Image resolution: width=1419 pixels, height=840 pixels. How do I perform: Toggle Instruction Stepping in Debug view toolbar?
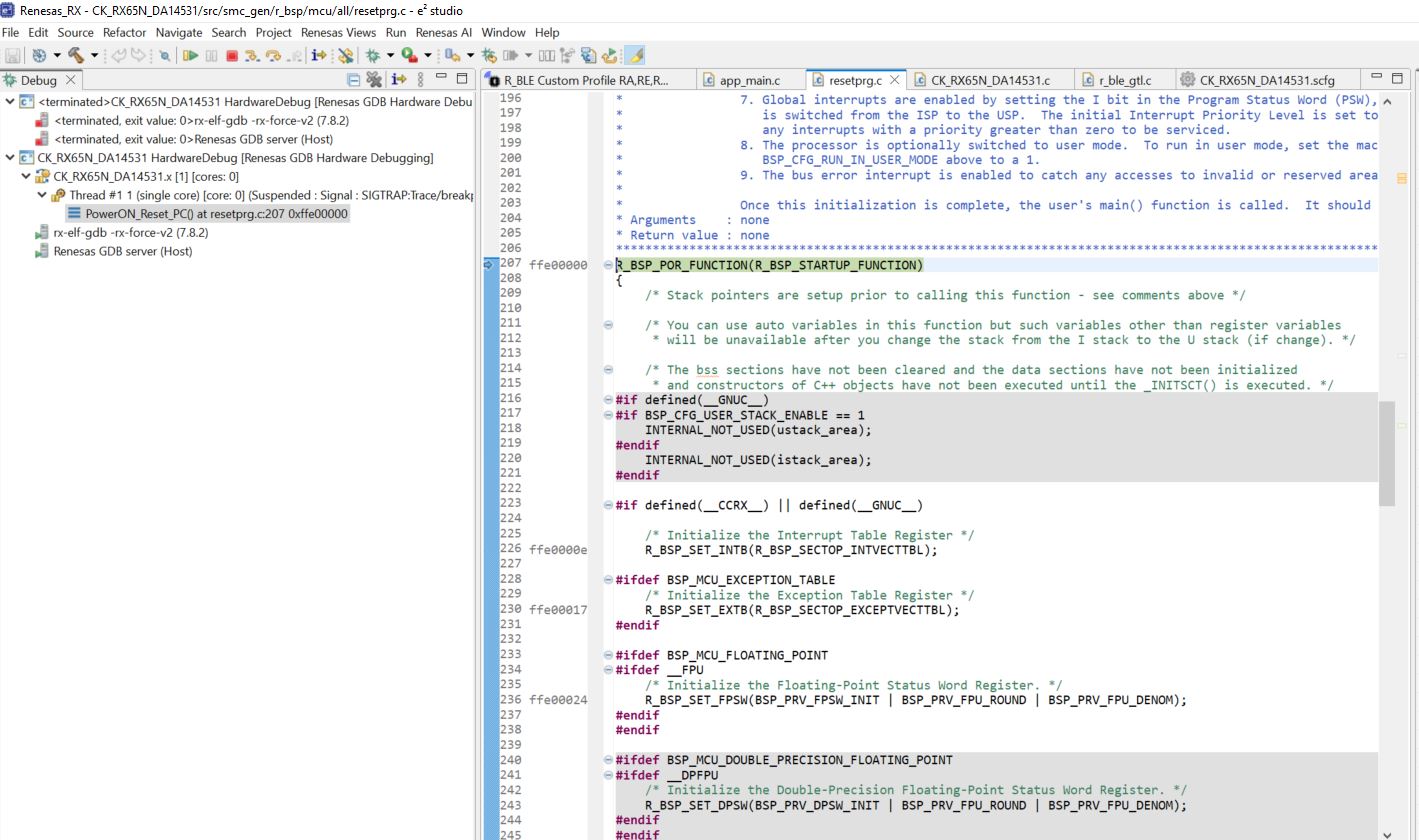point(399,80)
